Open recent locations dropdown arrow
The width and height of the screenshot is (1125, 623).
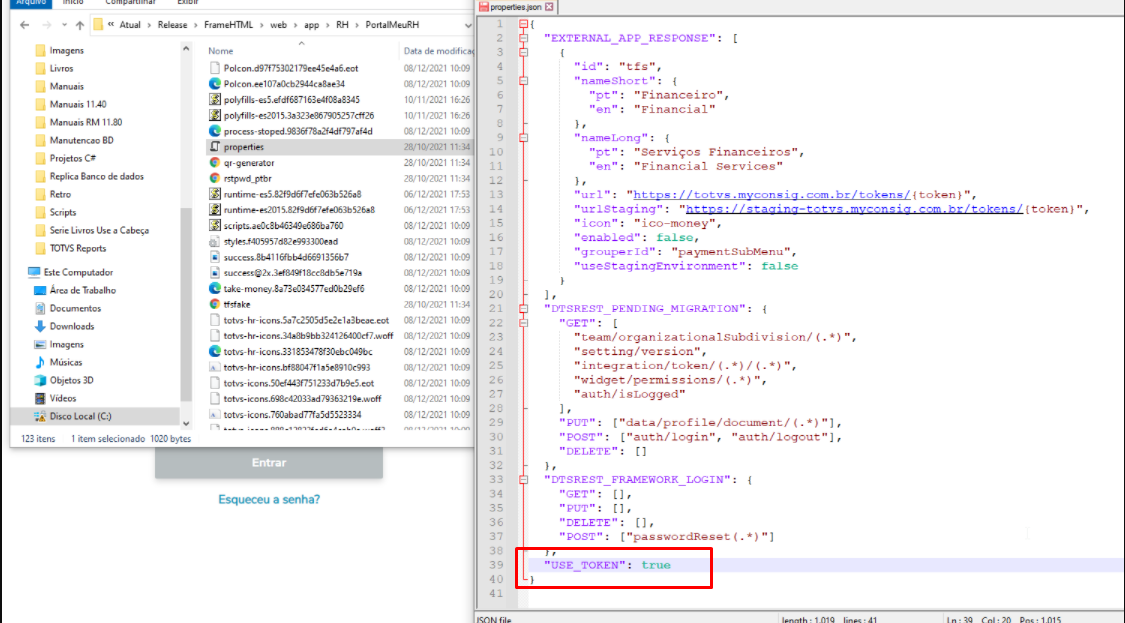coord(65,25)
